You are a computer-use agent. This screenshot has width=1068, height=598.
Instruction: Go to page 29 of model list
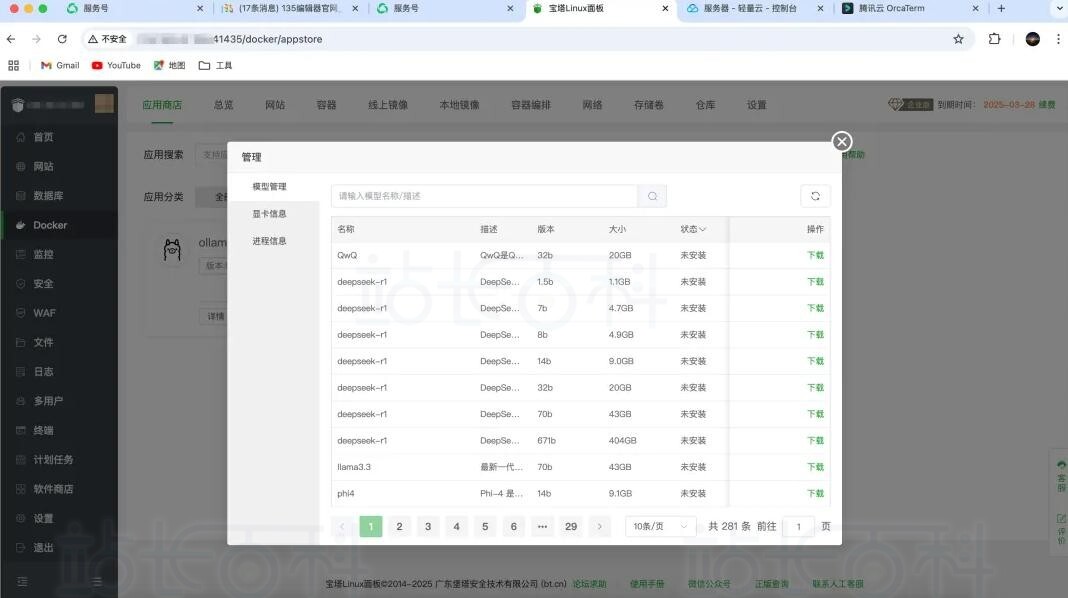coord(571,526)
